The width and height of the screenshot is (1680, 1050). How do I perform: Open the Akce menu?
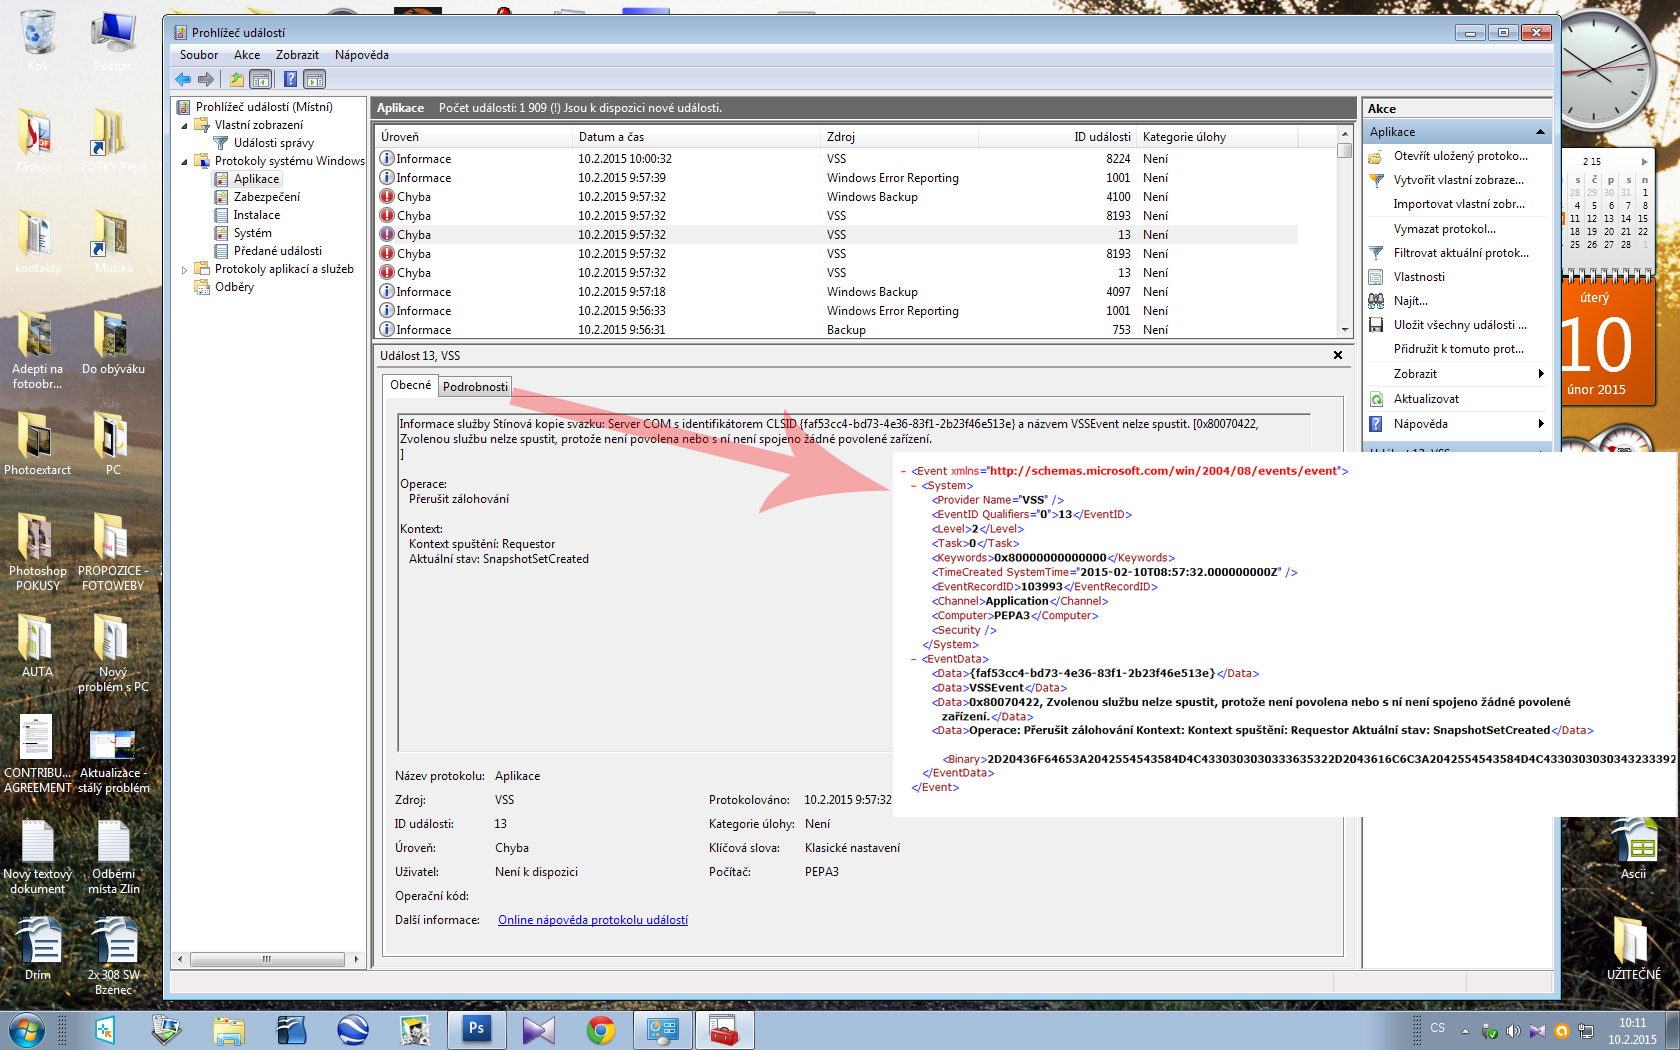click(247, 55)
